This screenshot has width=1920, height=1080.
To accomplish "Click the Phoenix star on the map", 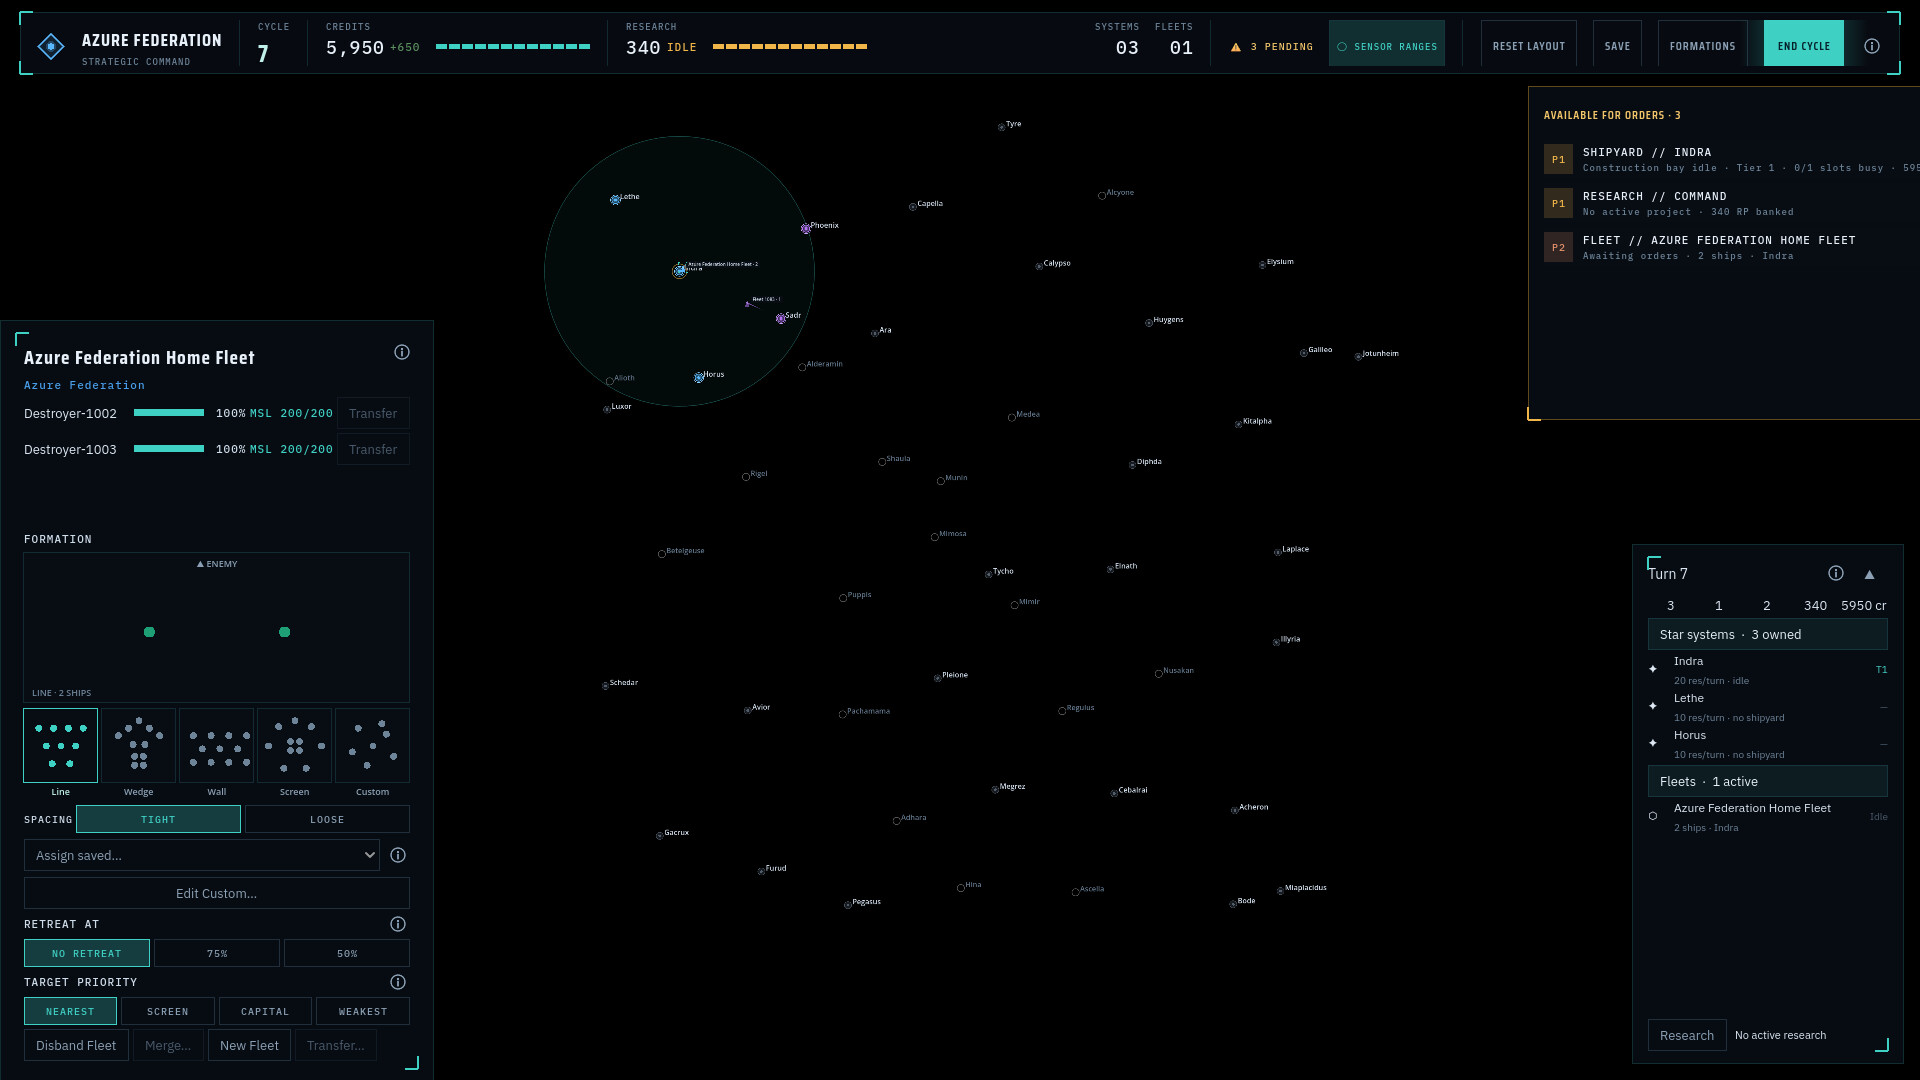I will tap(805, 229).
